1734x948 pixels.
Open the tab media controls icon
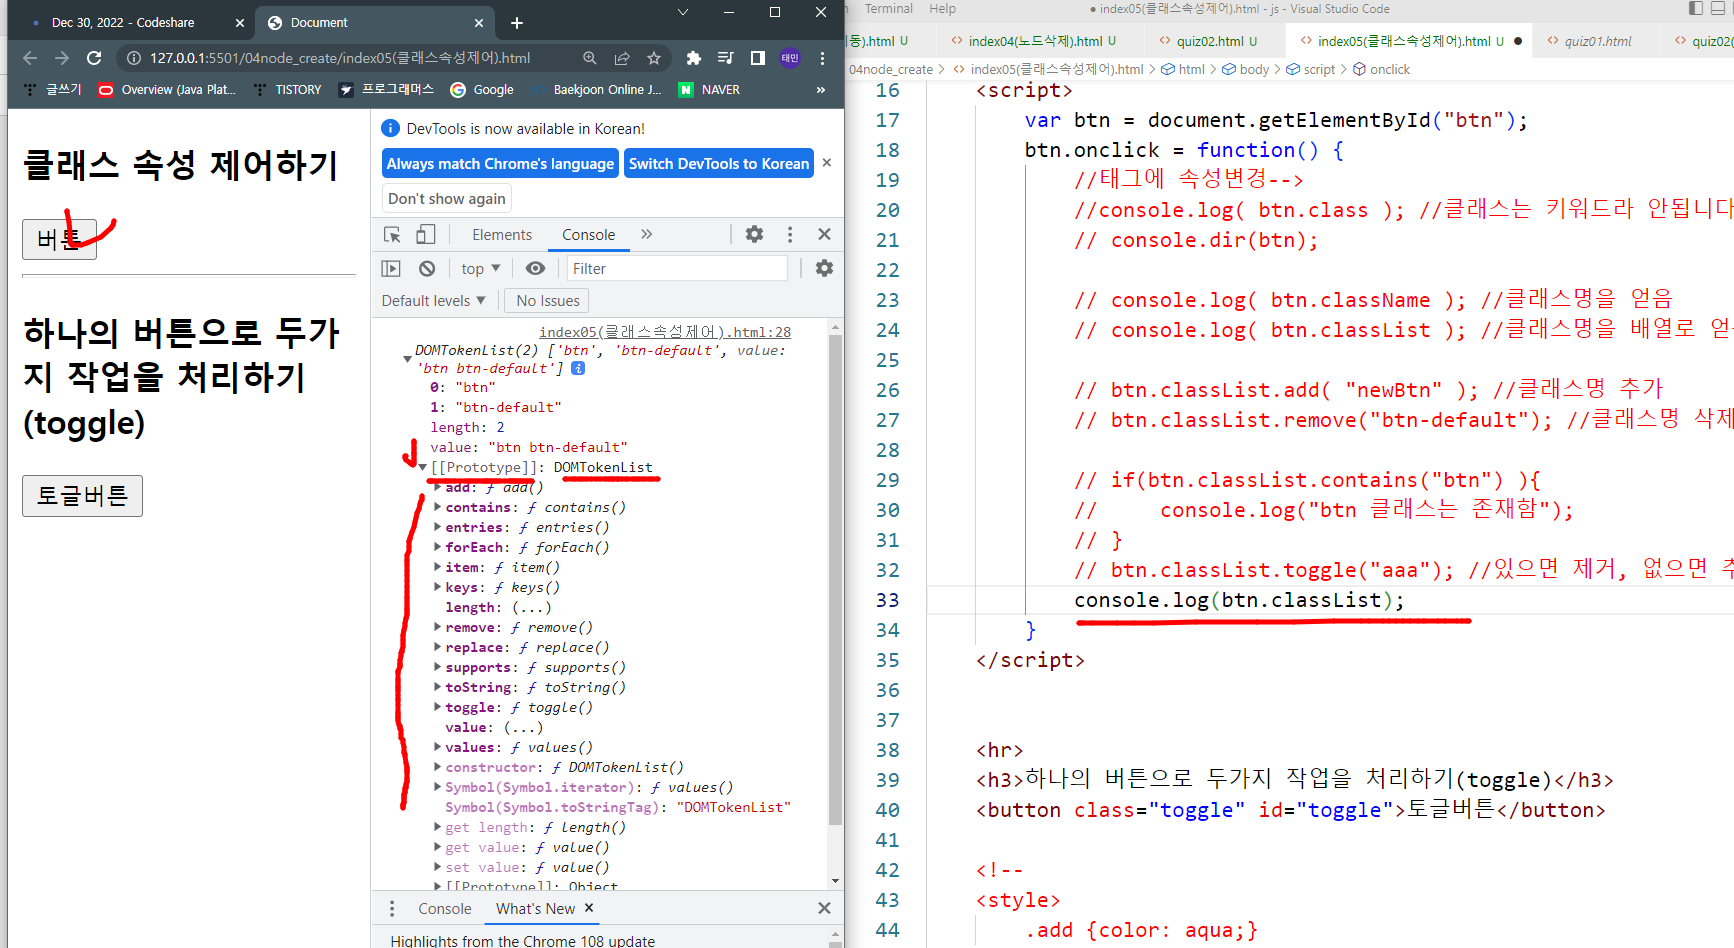point(726,58)
